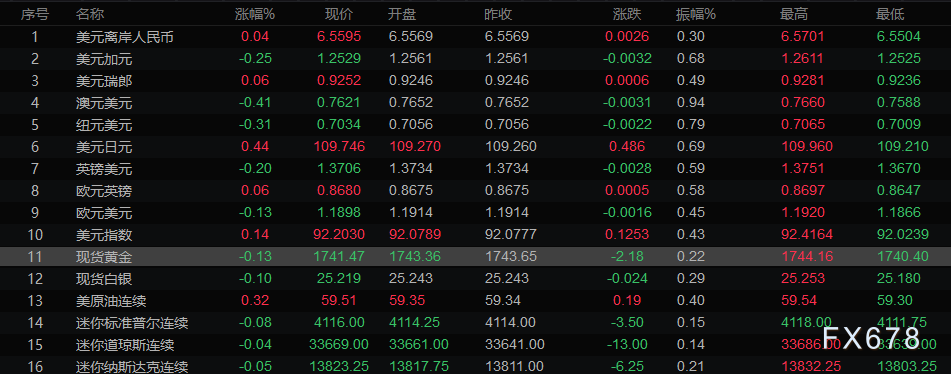This screenshot has width=951, height=374.
Task: Click previous close 92.0777
Action: point(511,234)
